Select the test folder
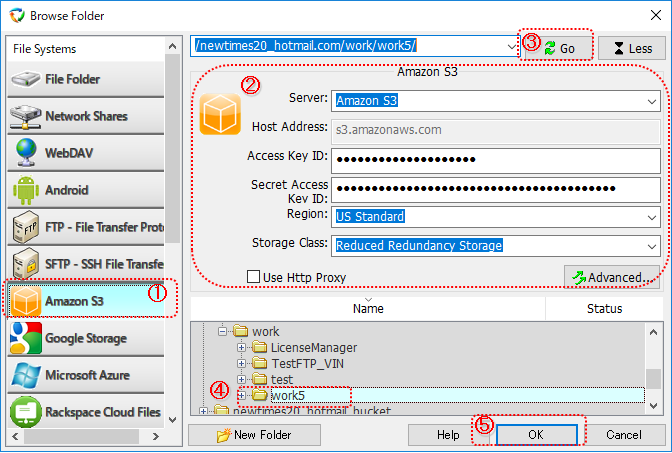Viewport: 672px width, 453px height. (282, 379)
